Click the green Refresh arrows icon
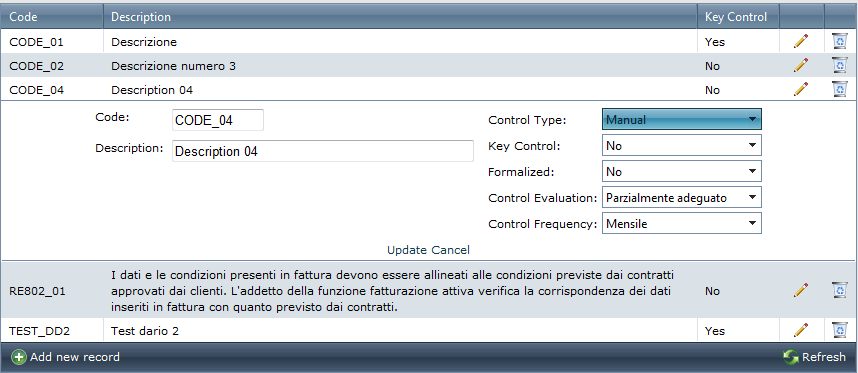The height and width of the screenshot is (373, 858). (791, 357)
